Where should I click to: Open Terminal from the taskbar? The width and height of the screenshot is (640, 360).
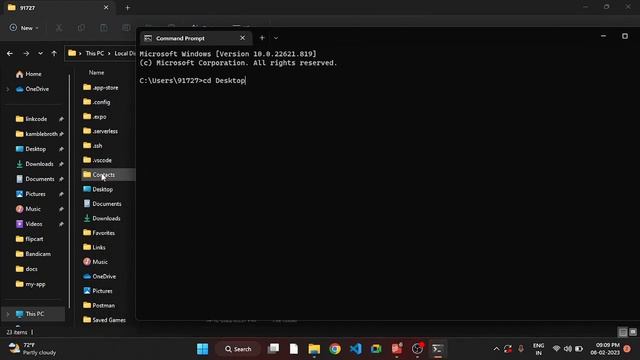(x=438, y=349)
